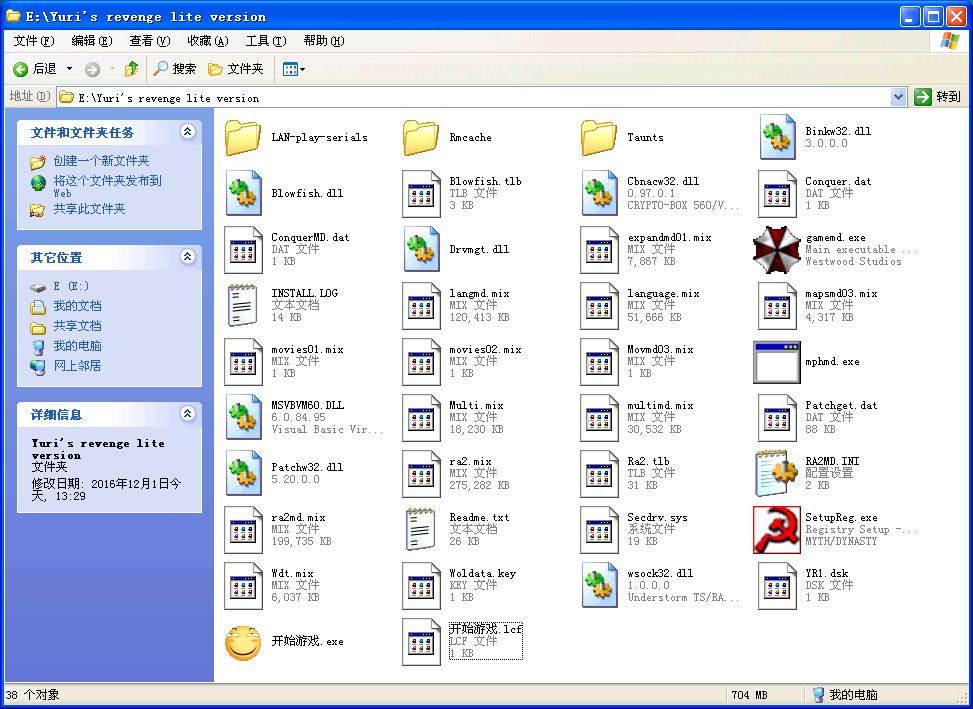Click 共享此文件夹 link

(x=89, y=209)
